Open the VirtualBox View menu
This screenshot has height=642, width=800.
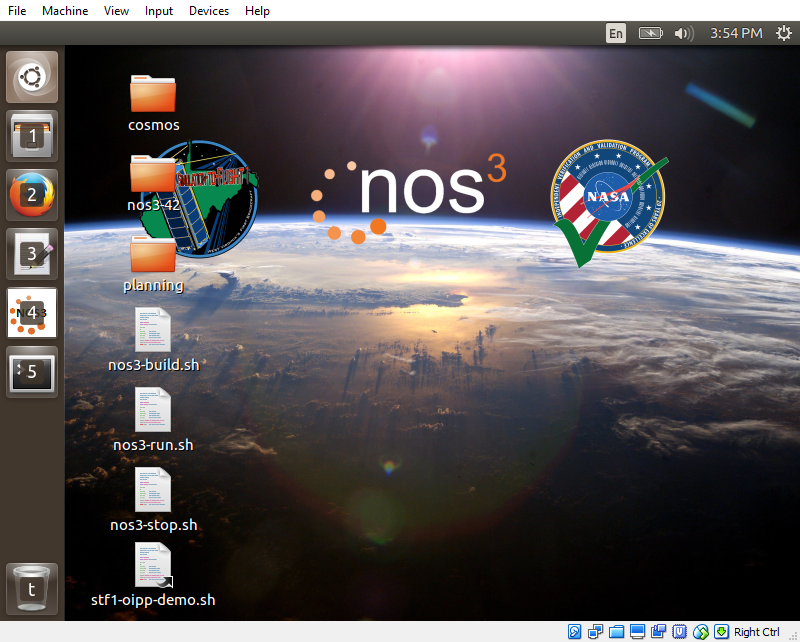coord(116,11)
